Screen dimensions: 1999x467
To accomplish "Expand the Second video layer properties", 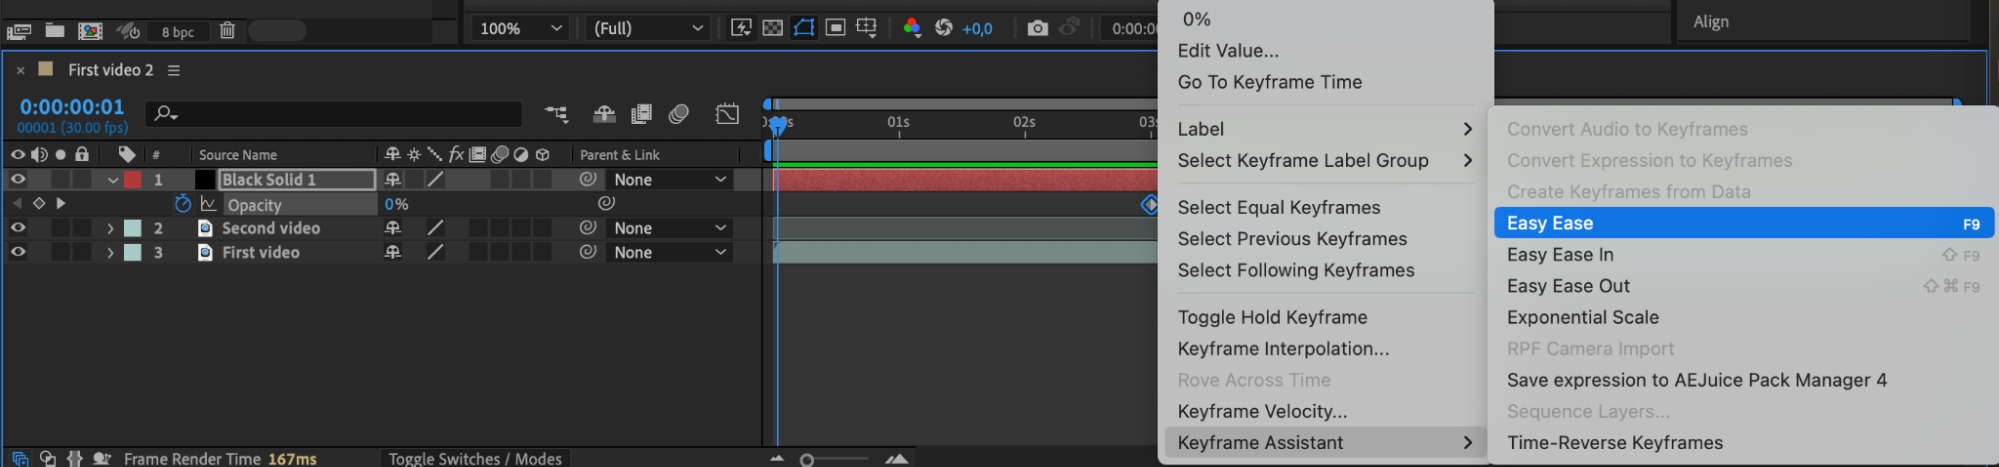I will click(110, 228).
